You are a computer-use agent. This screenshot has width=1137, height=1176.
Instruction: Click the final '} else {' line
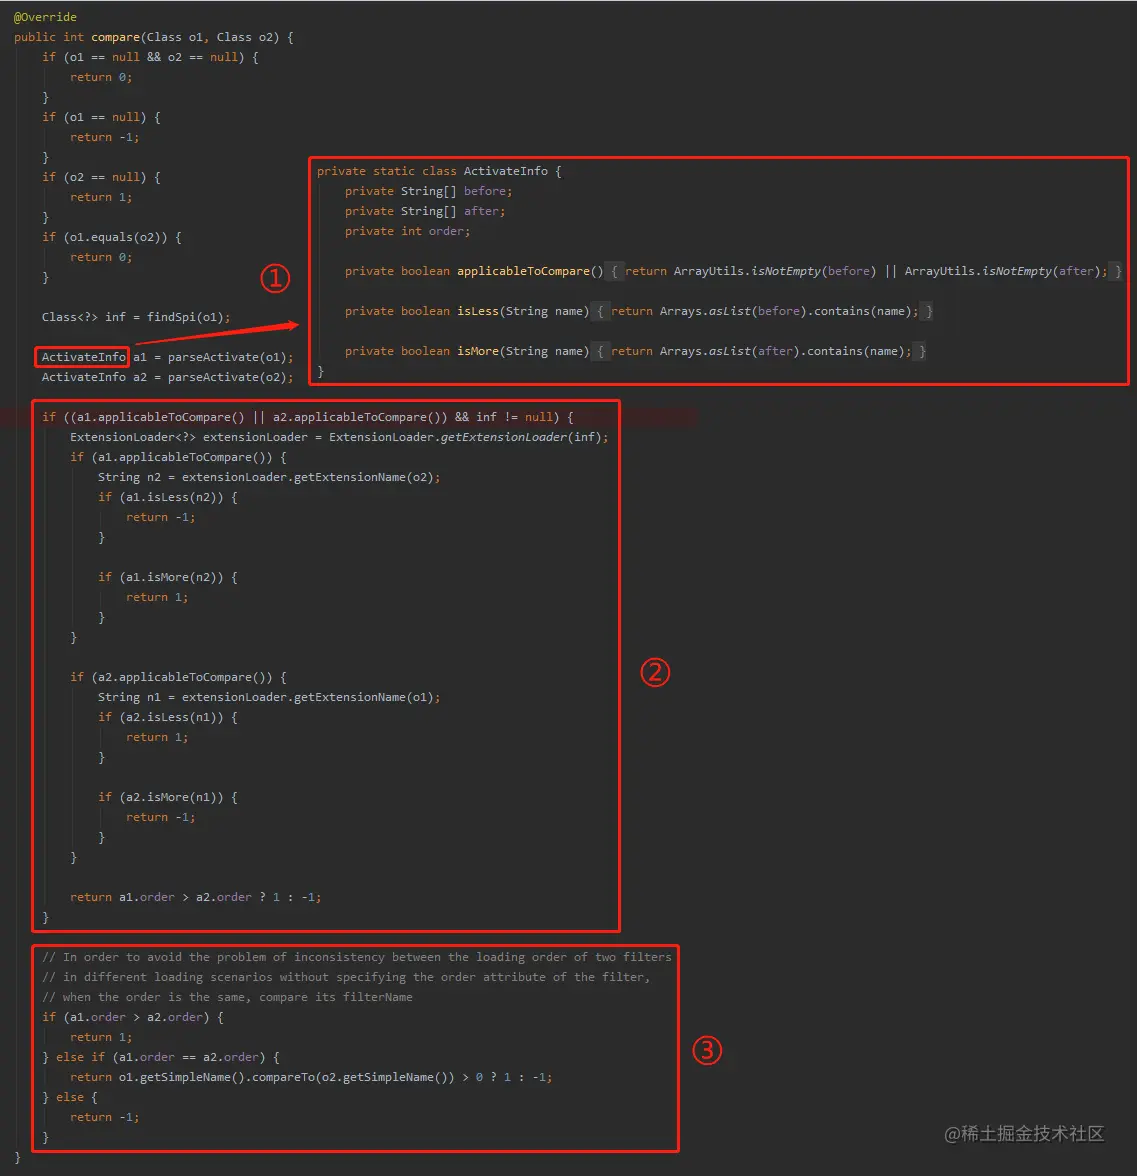70,1097
